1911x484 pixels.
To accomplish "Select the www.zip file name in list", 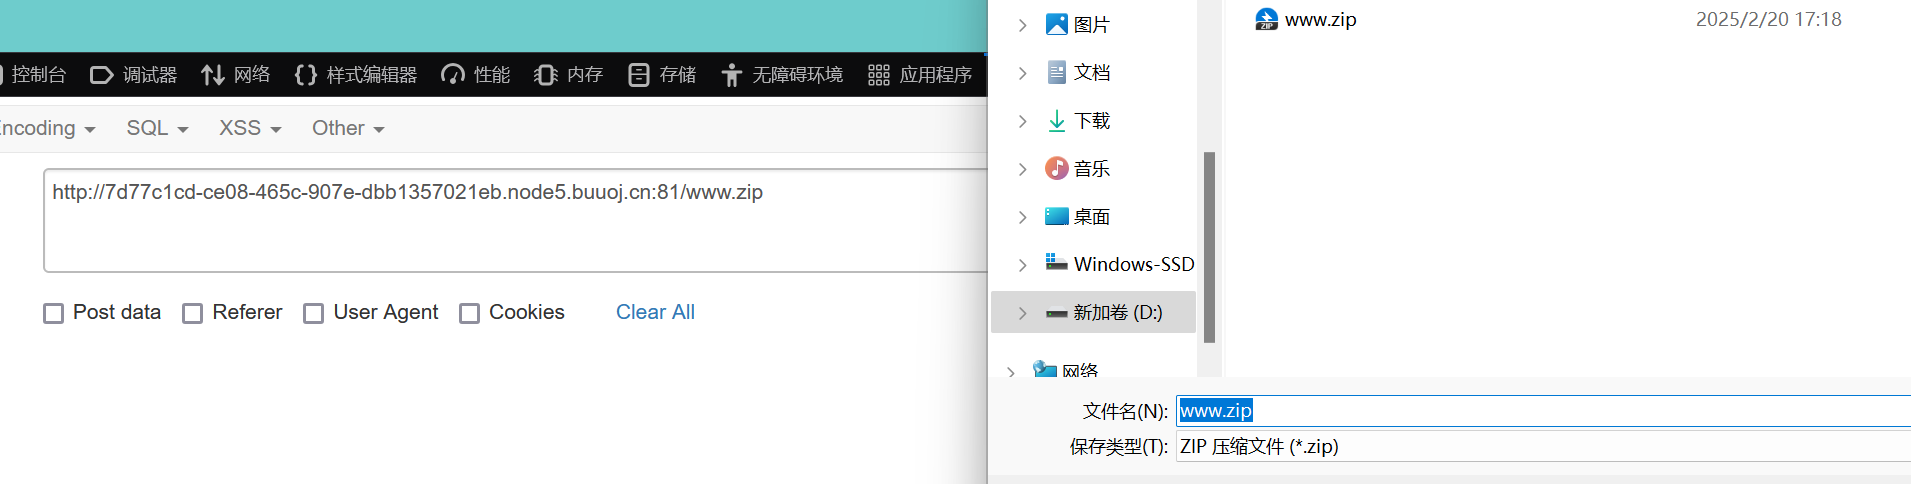I will (x=1320, y=20).
